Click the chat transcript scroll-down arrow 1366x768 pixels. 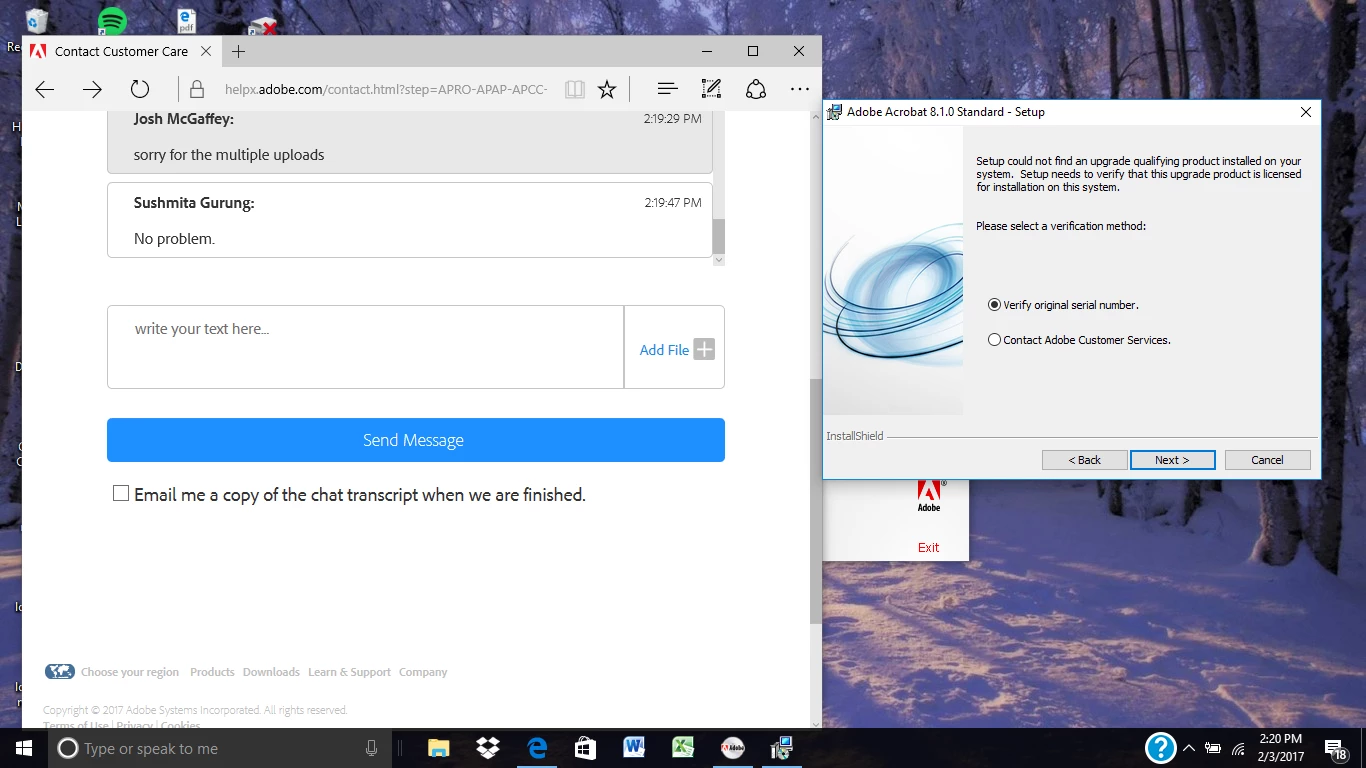(718, 260)
